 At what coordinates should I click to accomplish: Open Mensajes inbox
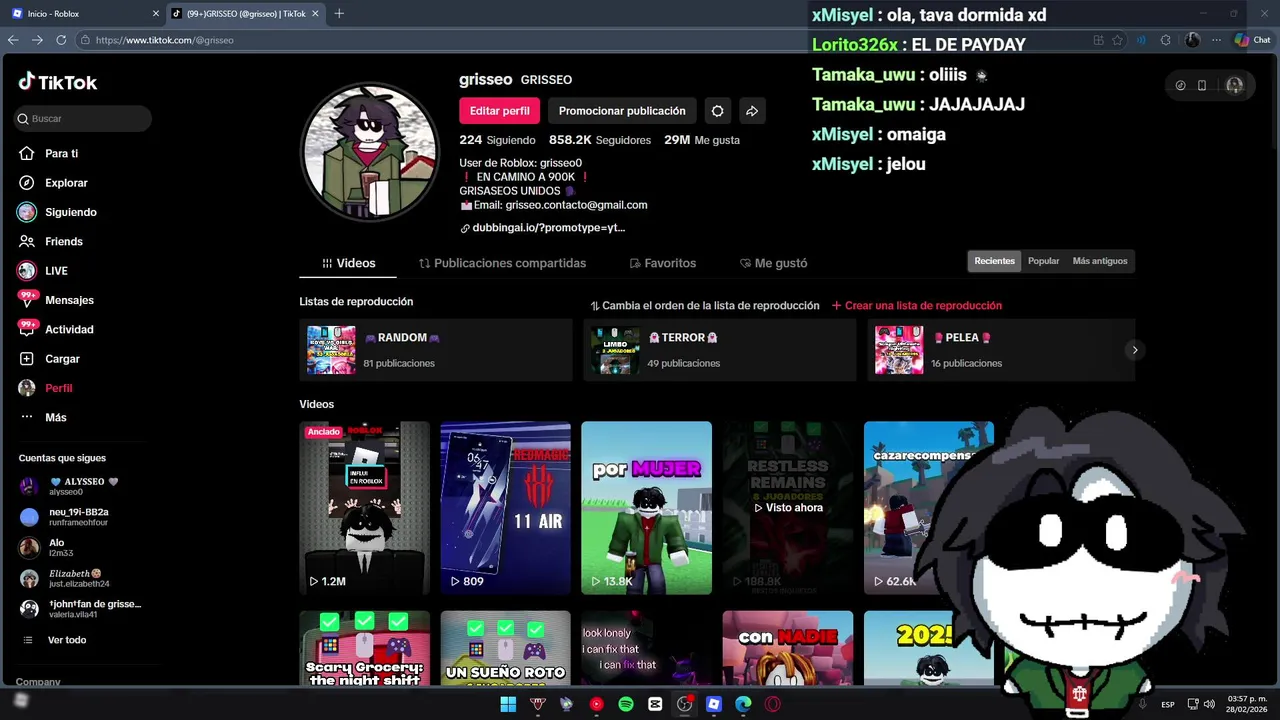pyautogui.click(x=56, y=300)
